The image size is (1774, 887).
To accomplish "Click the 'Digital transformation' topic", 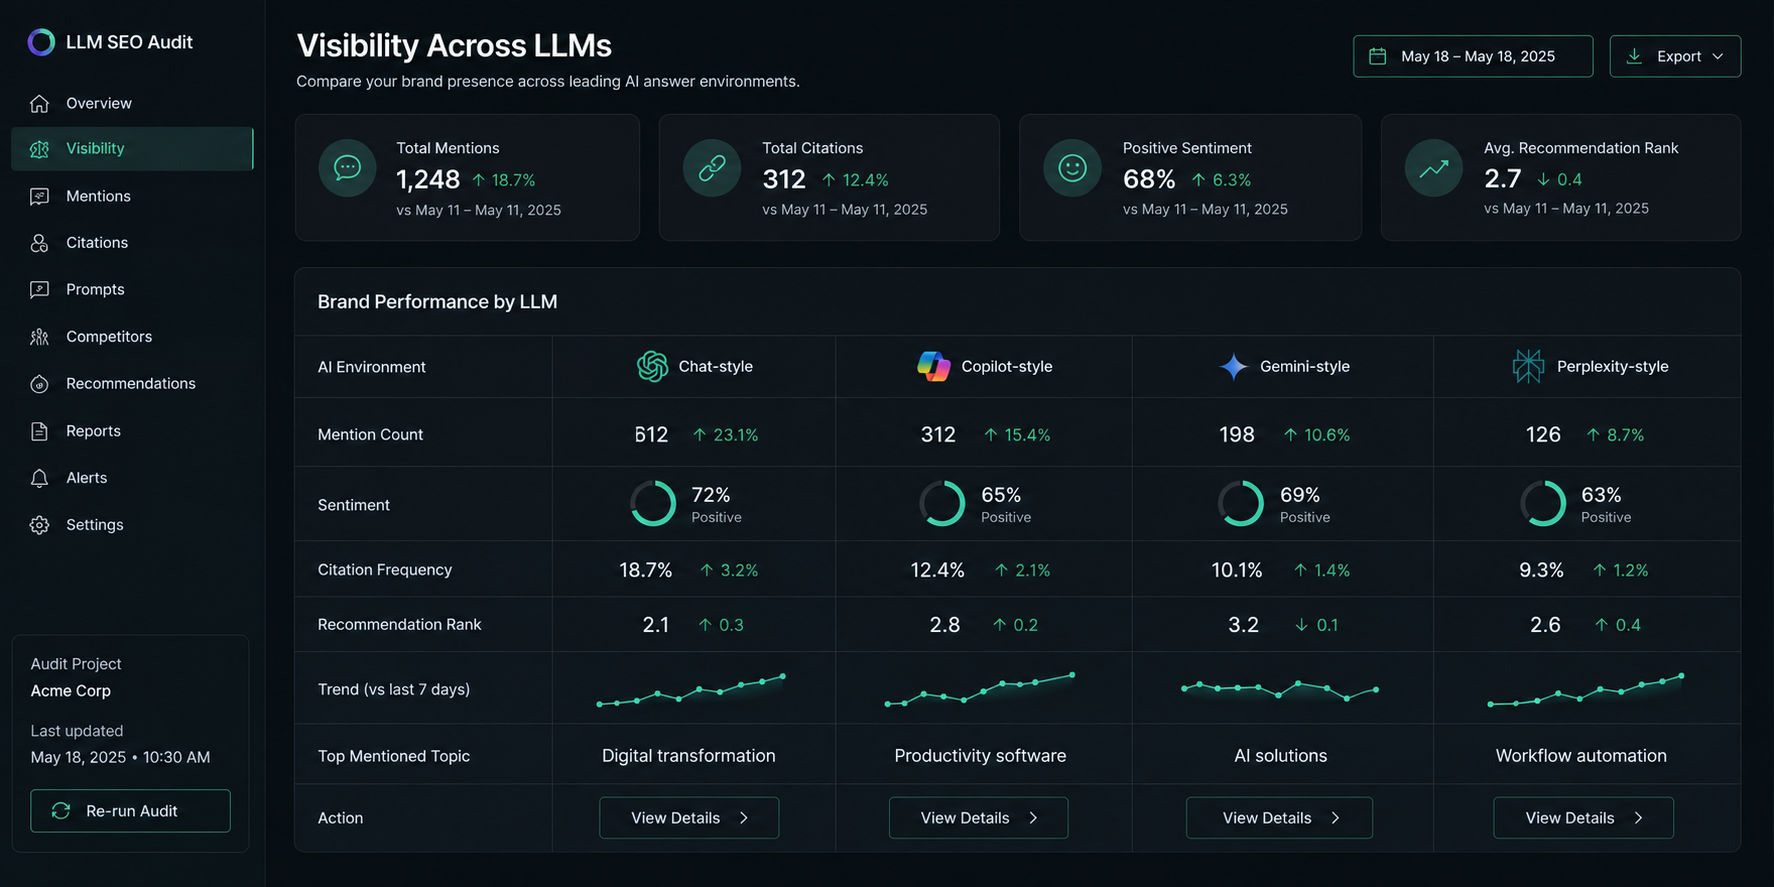I will click(689, 756).
